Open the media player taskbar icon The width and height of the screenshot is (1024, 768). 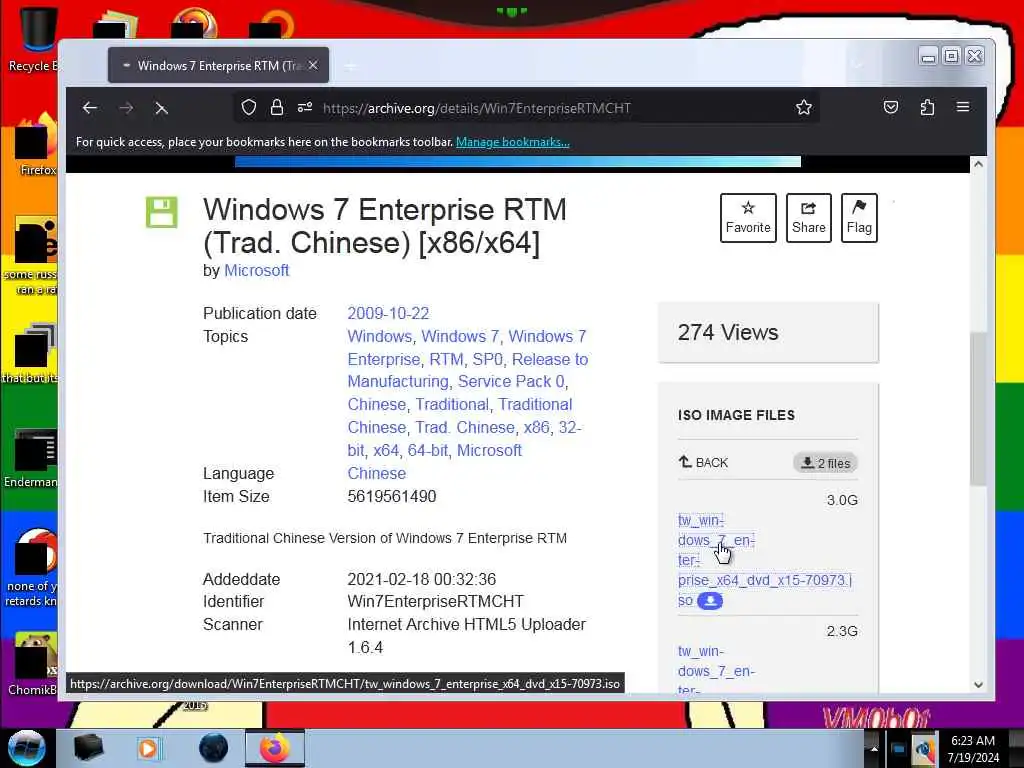(148, 748)
